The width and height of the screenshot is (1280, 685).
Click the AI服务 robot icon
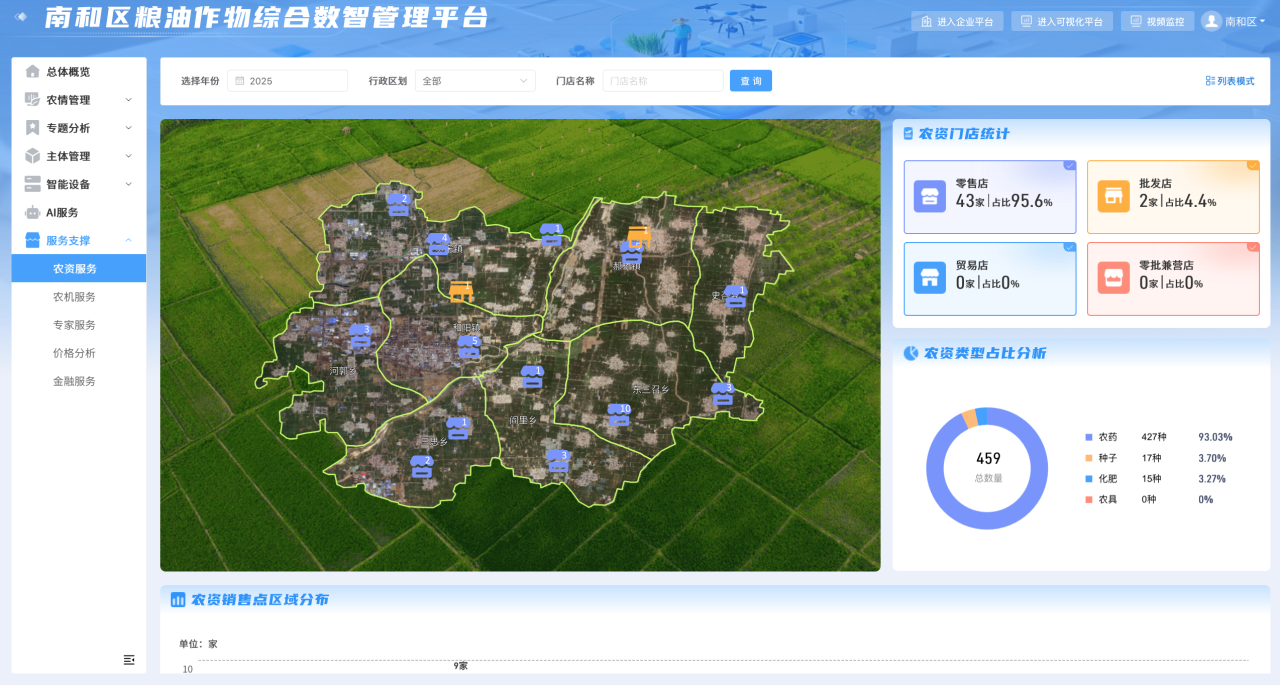click(x=32, y=212)
